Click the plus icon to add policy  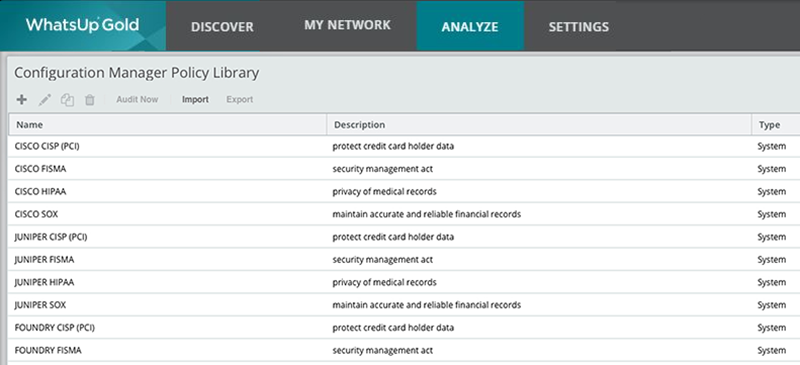pyautogui.click(x=21, y=100)
